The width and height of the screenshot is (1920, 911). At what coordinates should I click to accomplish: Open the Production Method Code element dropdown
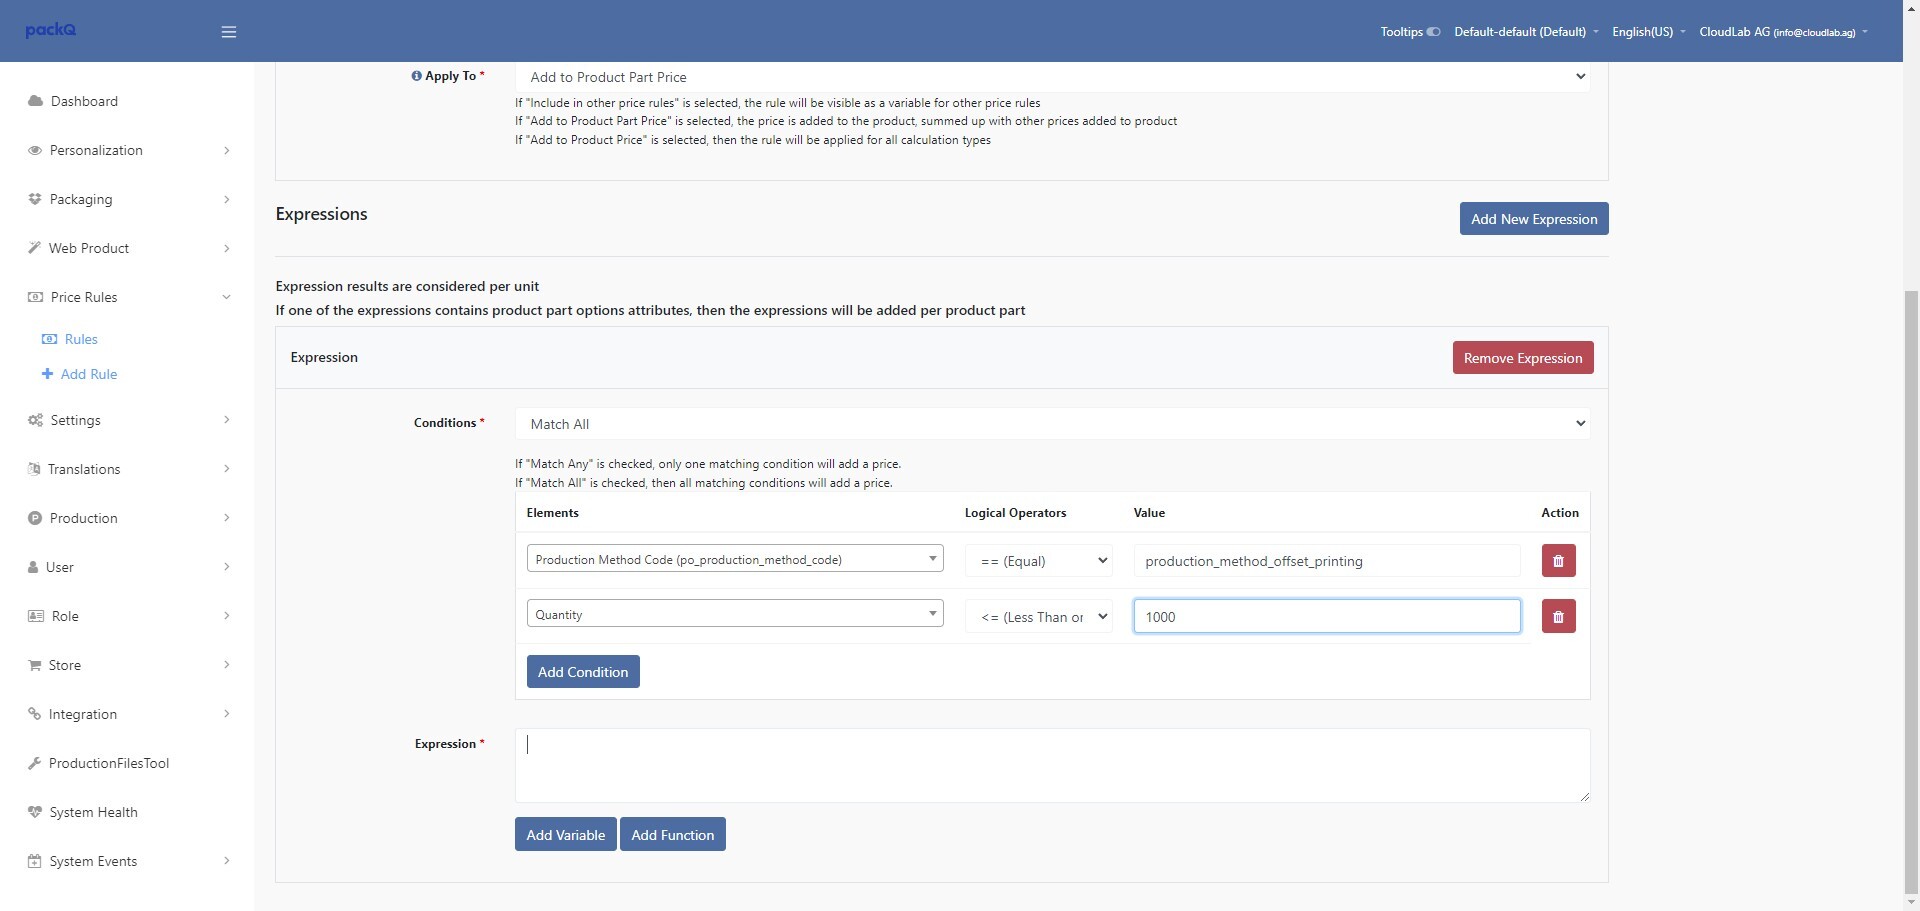click(x=735, y=559)
